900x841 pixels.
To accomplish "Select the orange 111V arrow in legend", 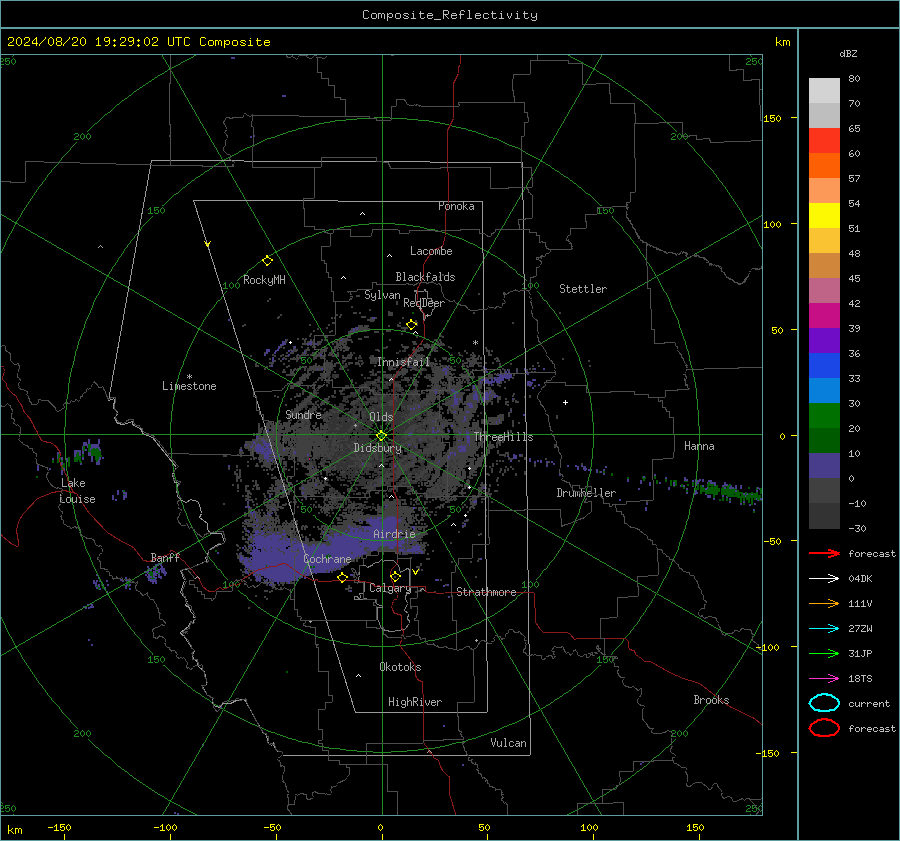I will (824, 603).
